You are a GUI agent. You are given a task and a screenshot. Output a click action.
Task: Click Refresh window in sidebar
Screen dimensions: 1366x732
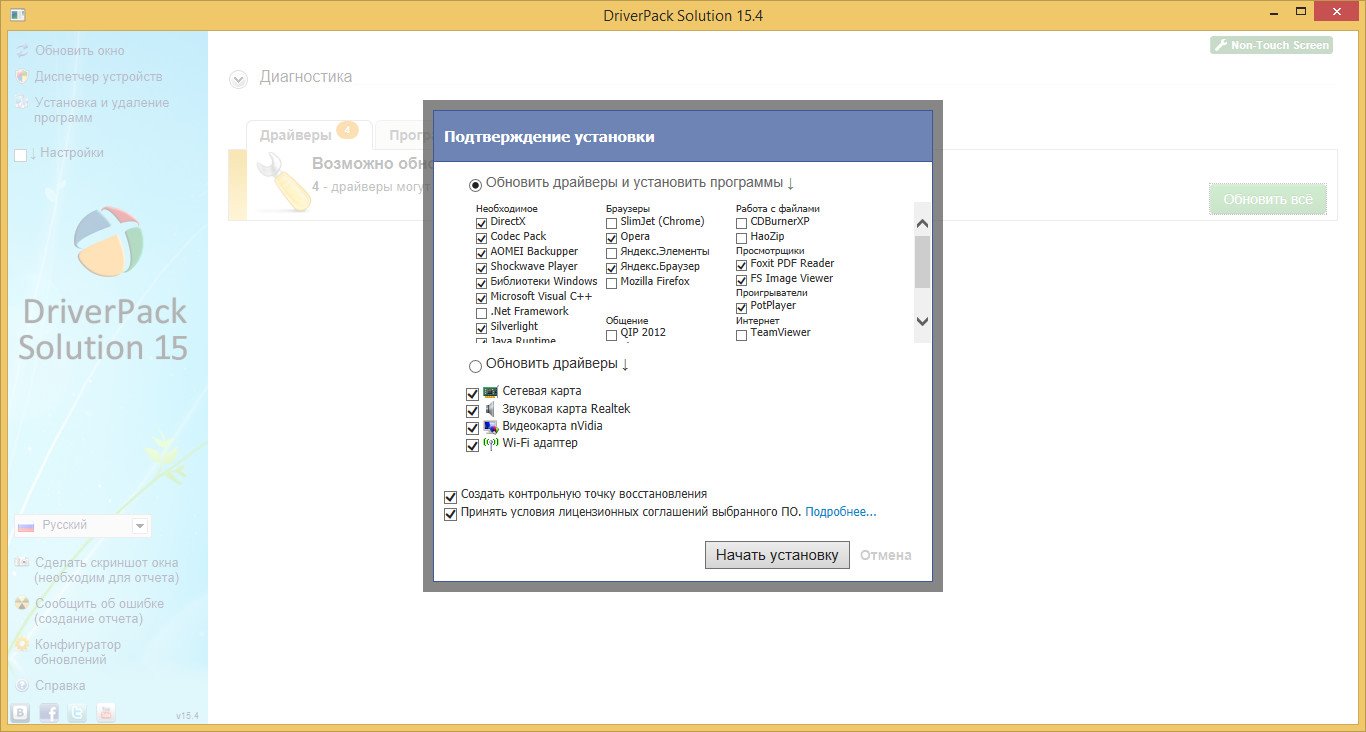(80, 51)
